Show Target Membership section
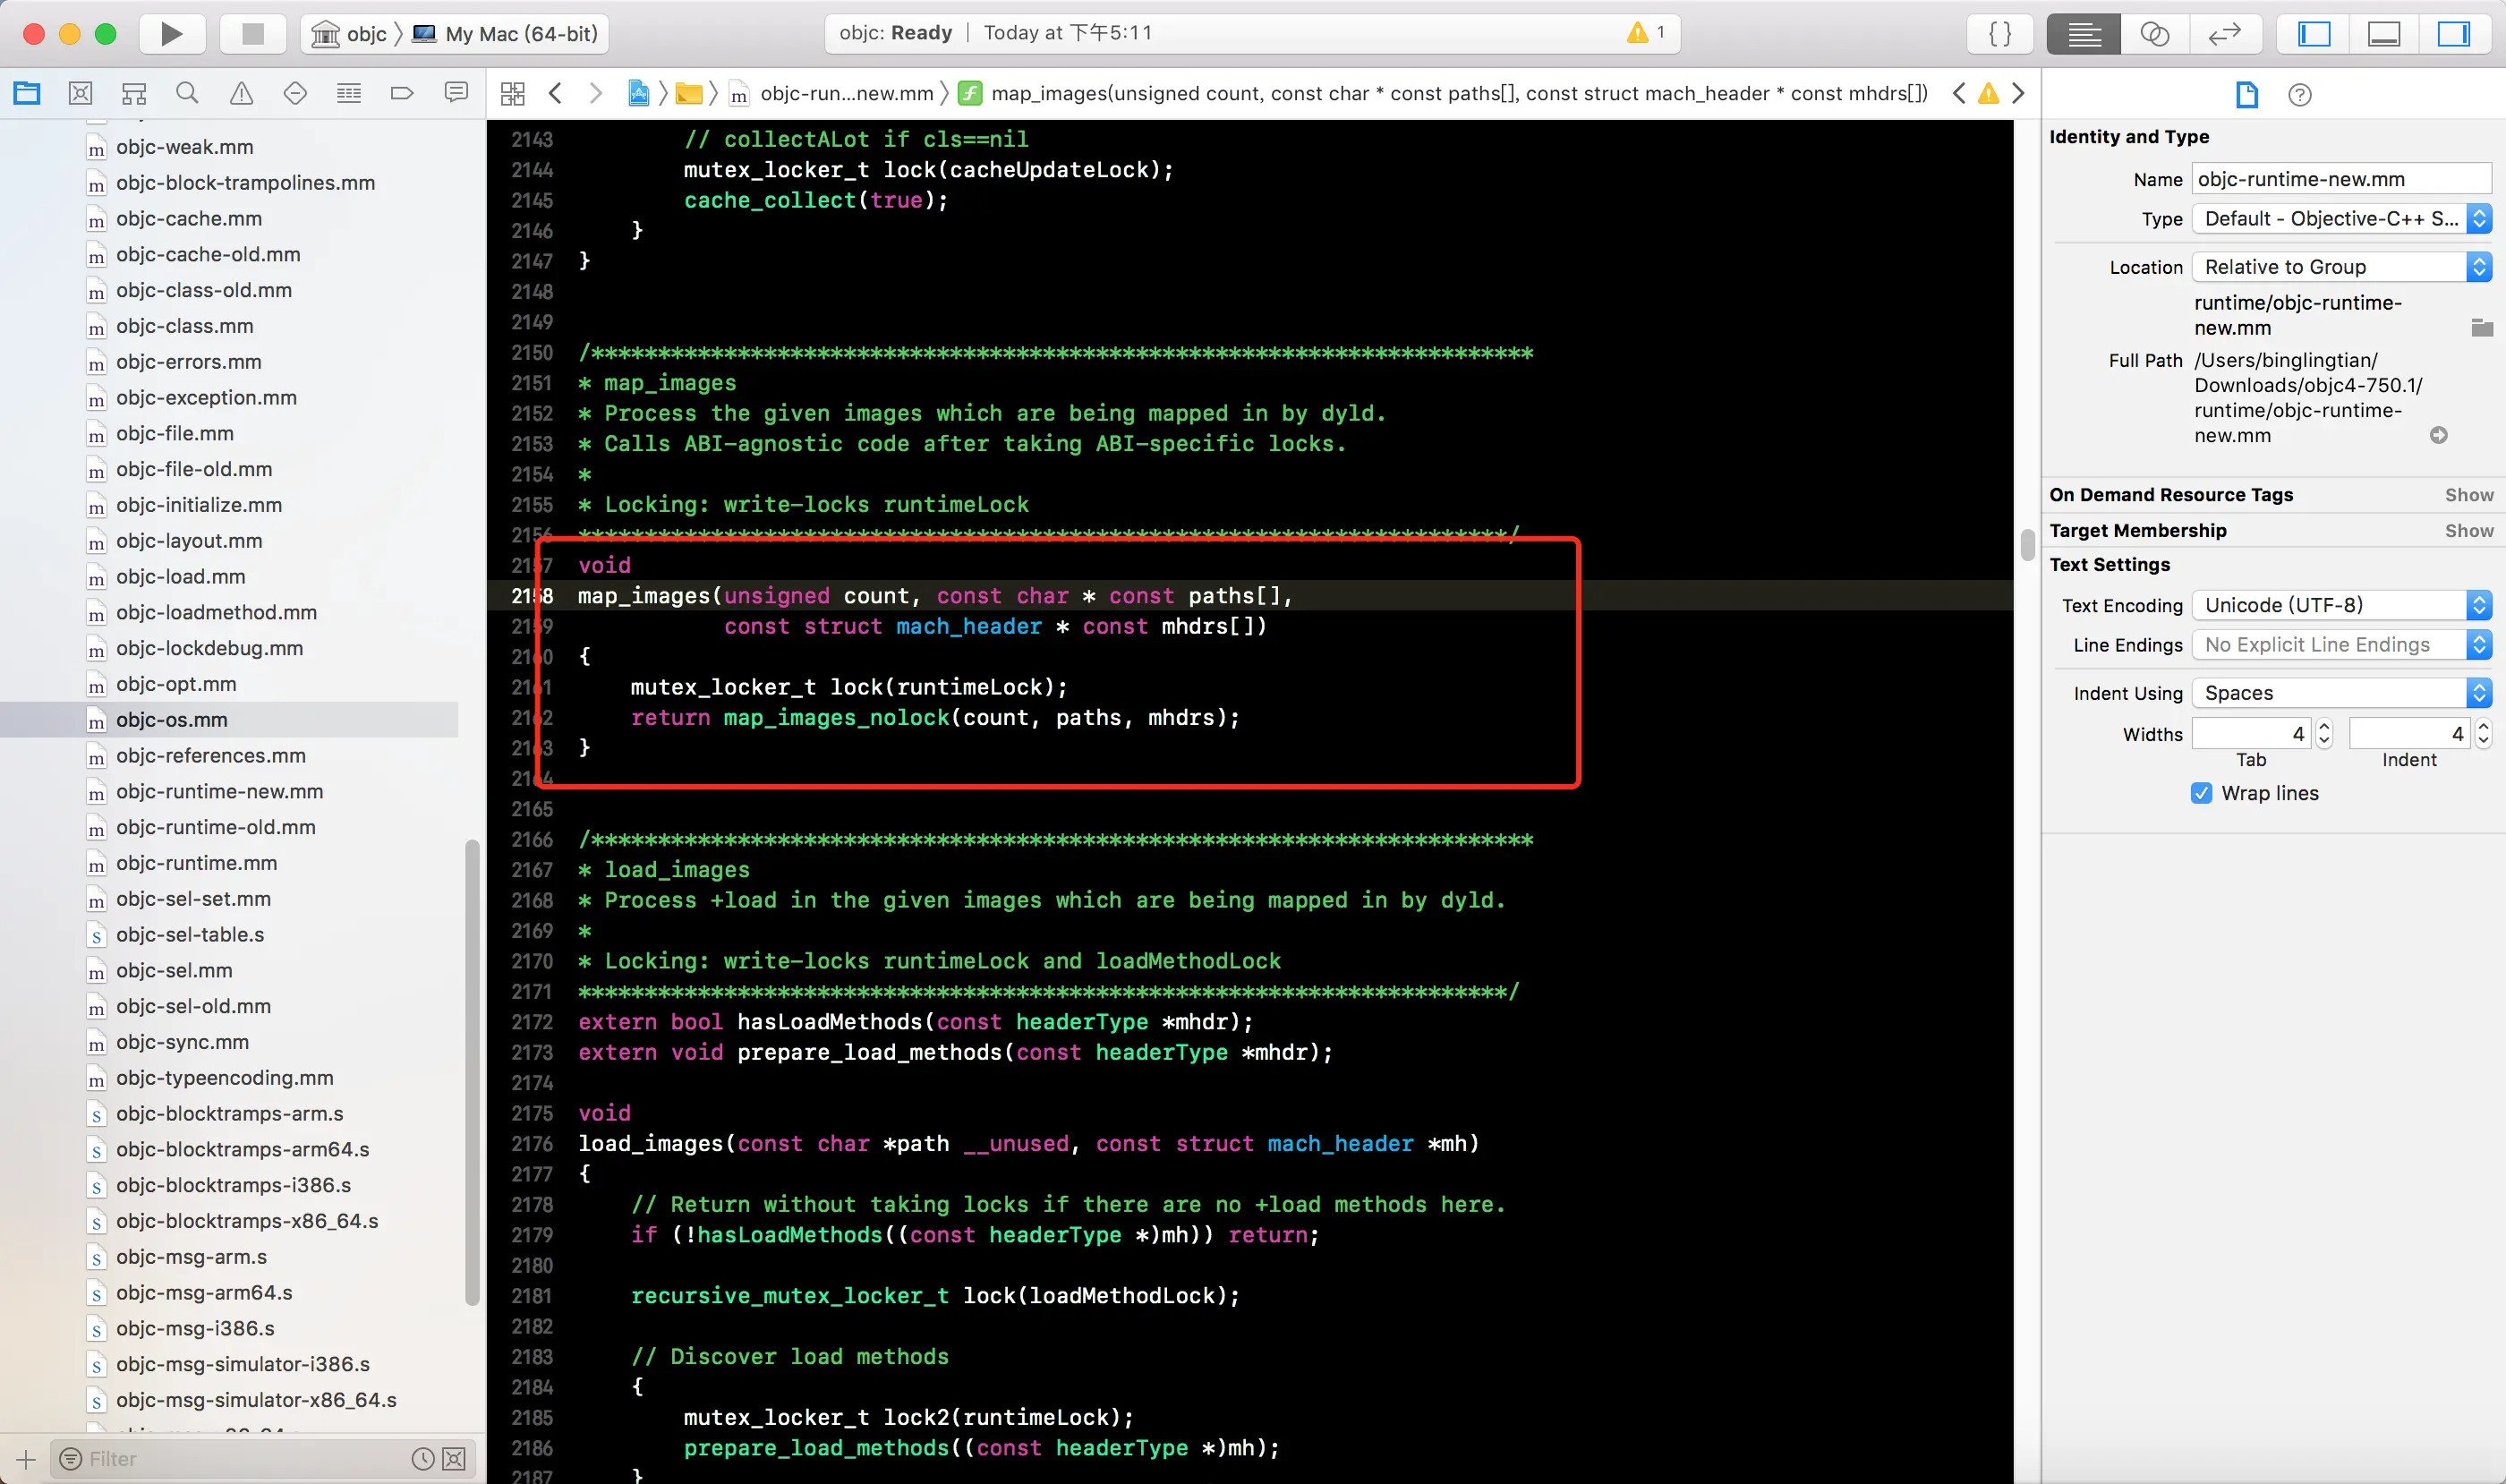2506x1484 pixels. (2468, 531)
